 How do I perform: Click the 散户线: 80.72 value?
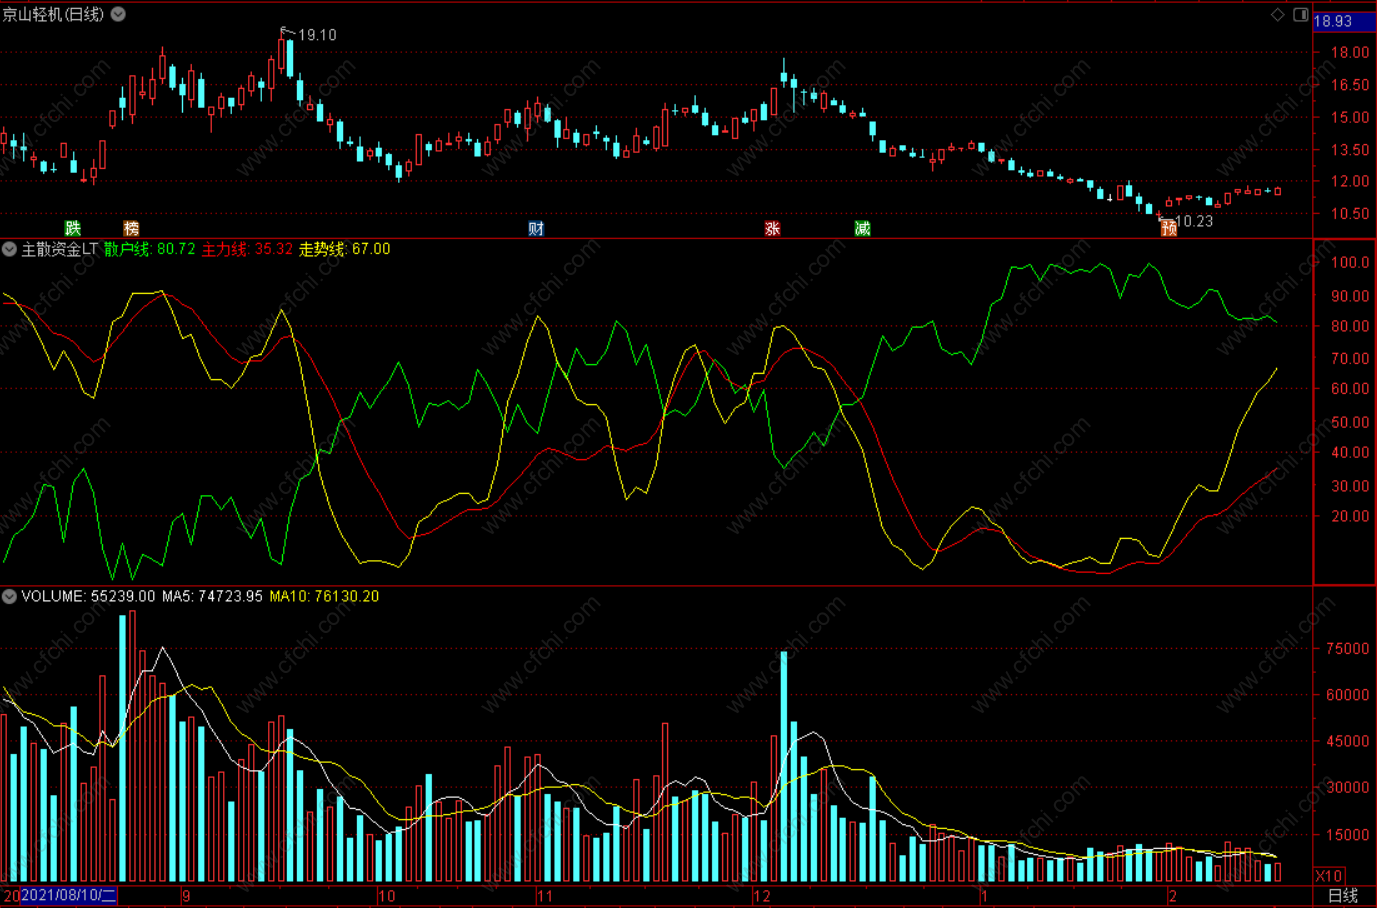coord(150,249)
